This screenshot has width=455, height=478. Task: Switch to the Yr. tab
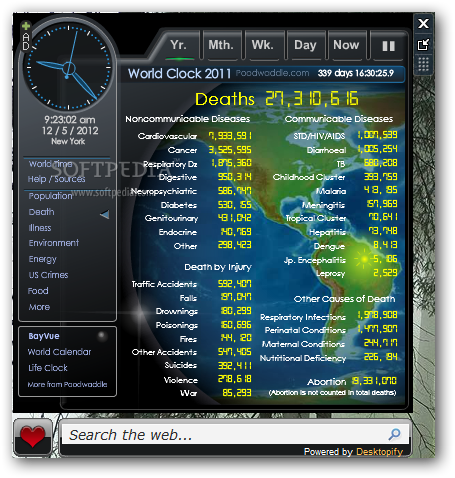click(178, 45)
